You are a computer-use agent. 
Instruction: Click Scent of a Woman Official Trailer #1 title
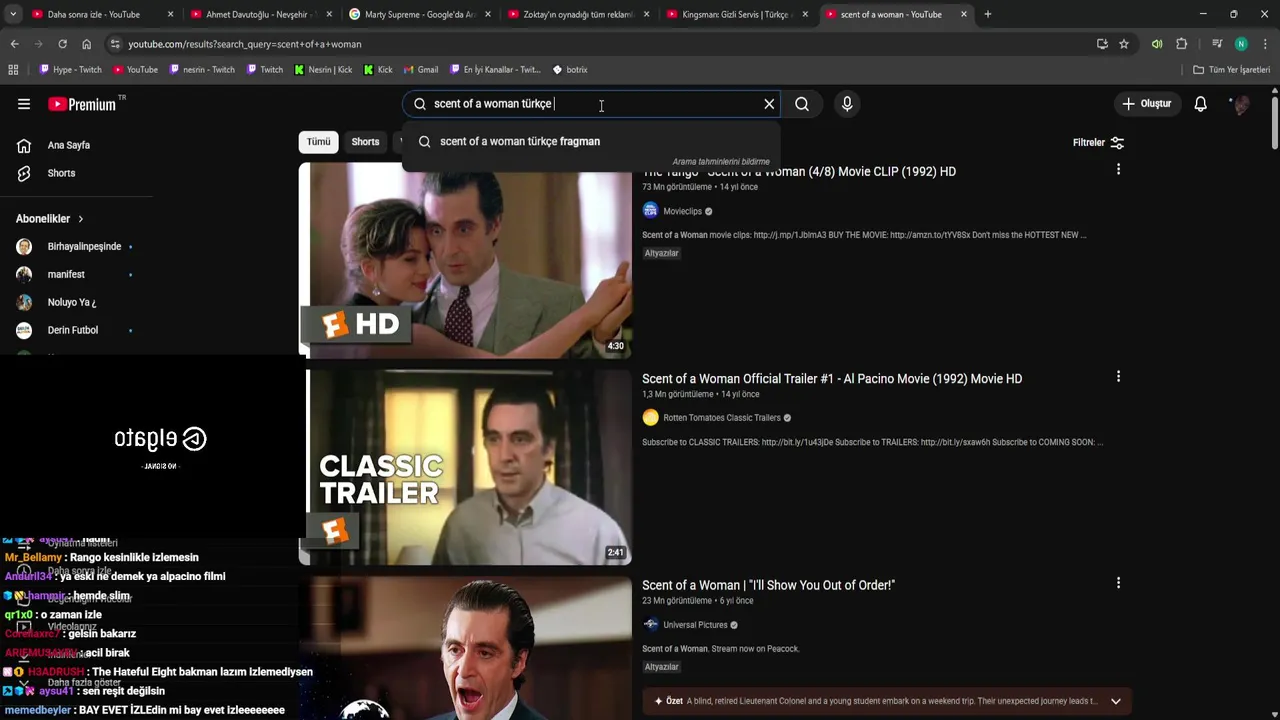click(x=832, y=379)
